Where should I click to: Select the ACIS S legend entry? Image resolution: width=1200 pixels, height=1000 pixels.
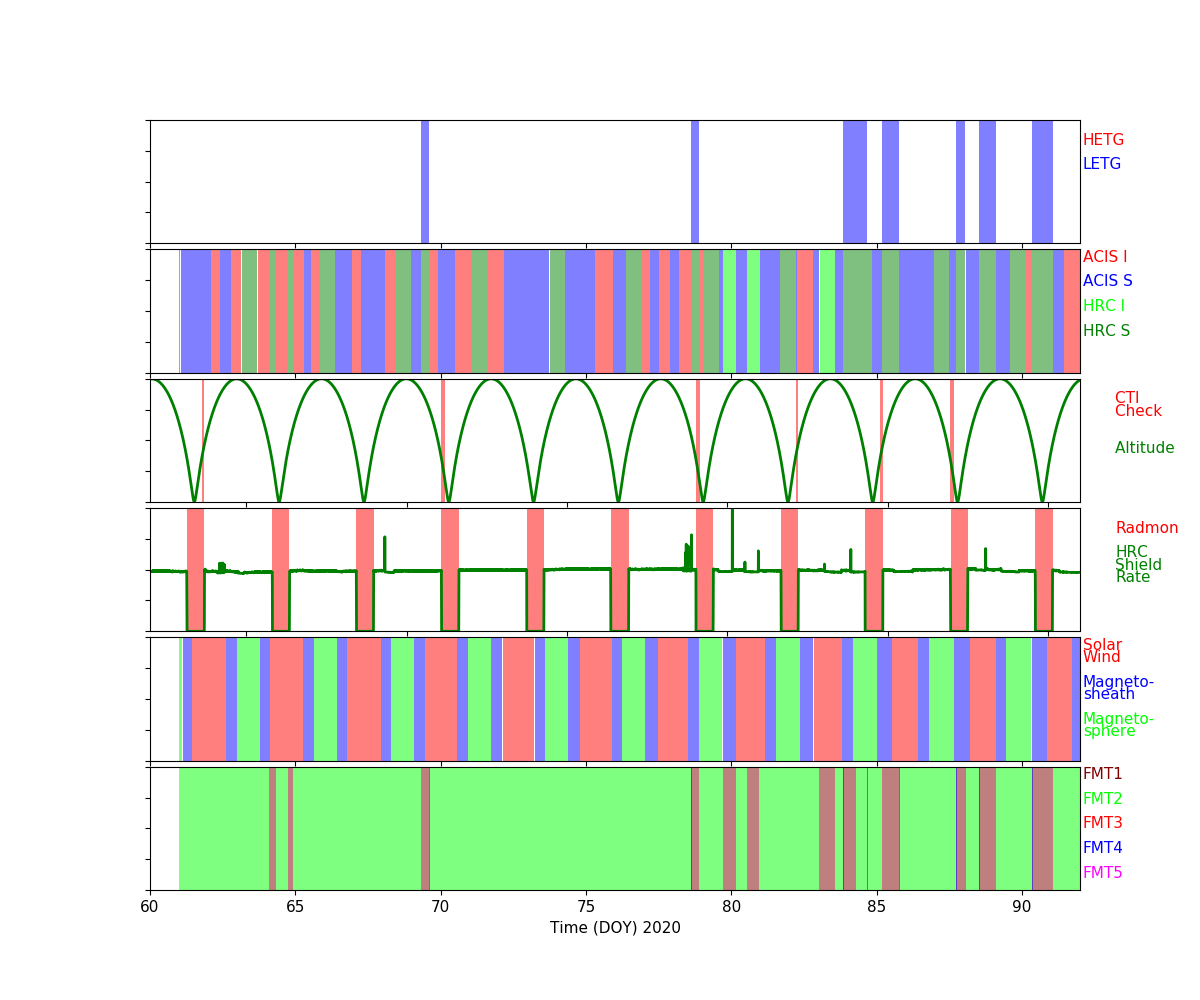(x=1107, y=281)
